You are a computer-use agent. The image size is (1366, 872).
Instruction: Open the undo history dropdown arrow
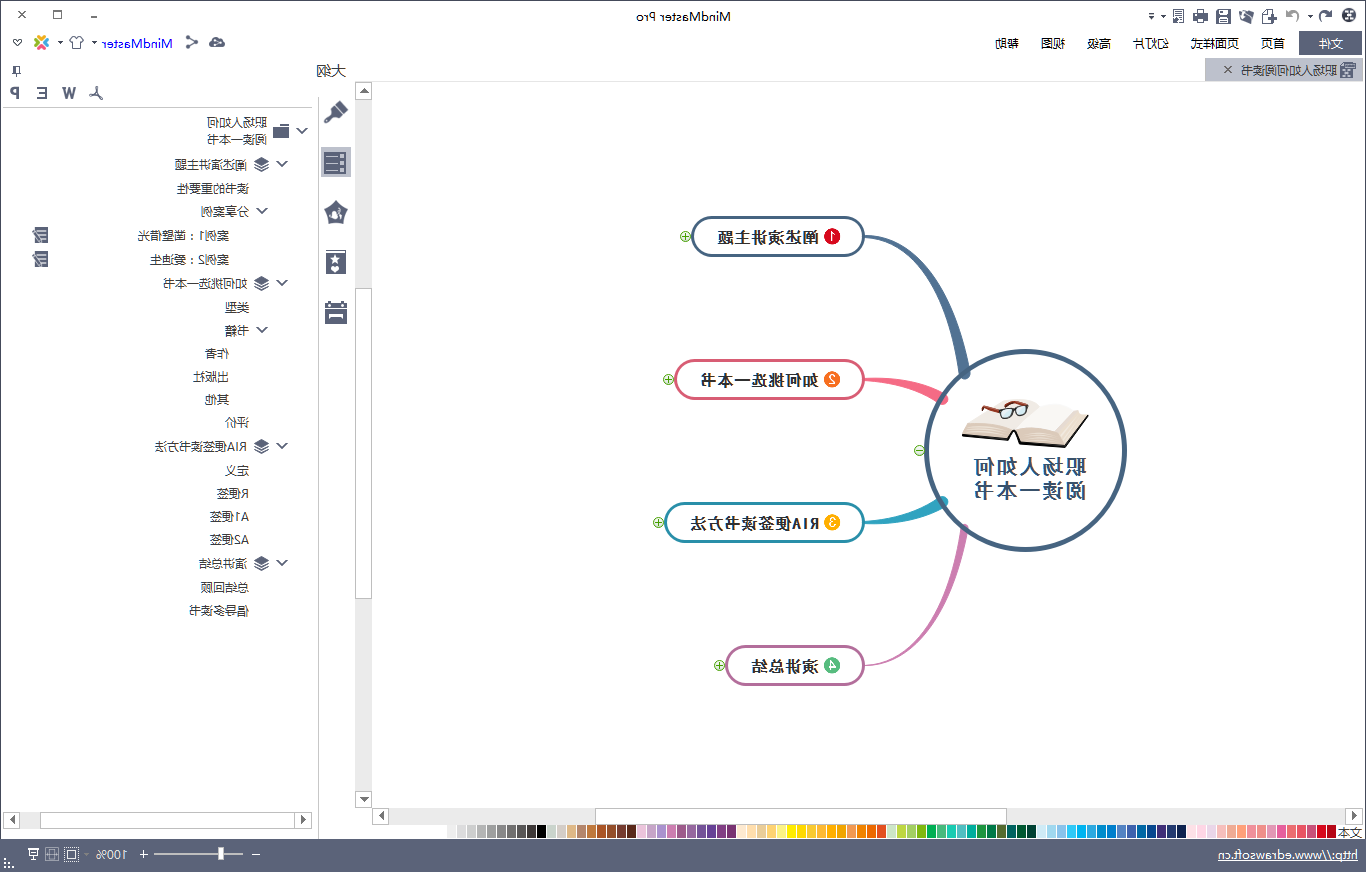1310,16
